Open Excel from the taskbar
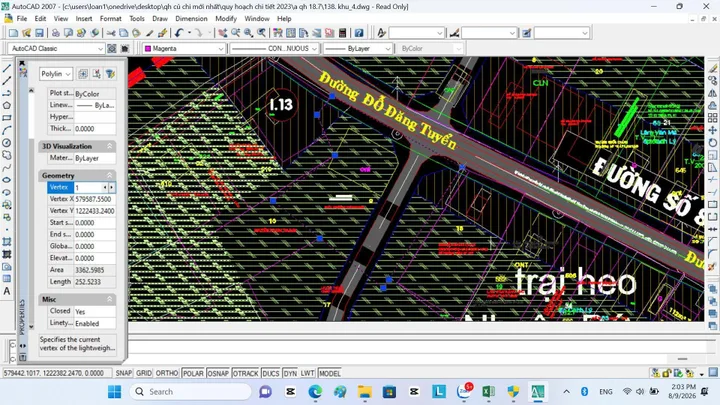The height and width of the screenshot is (405, 720). click(x=488, y=392)
